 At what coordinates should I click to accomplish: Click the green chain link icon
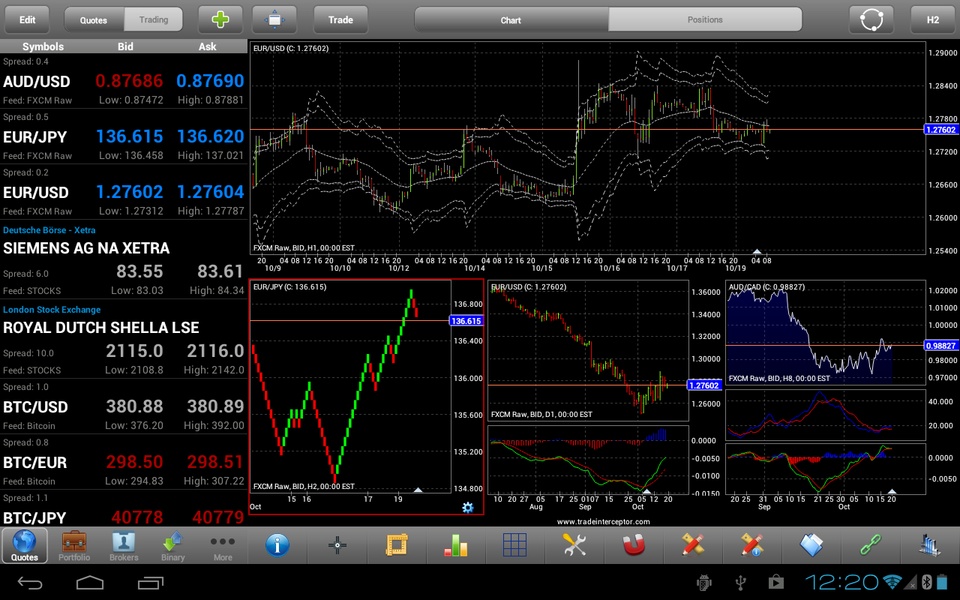pos(870,545)
